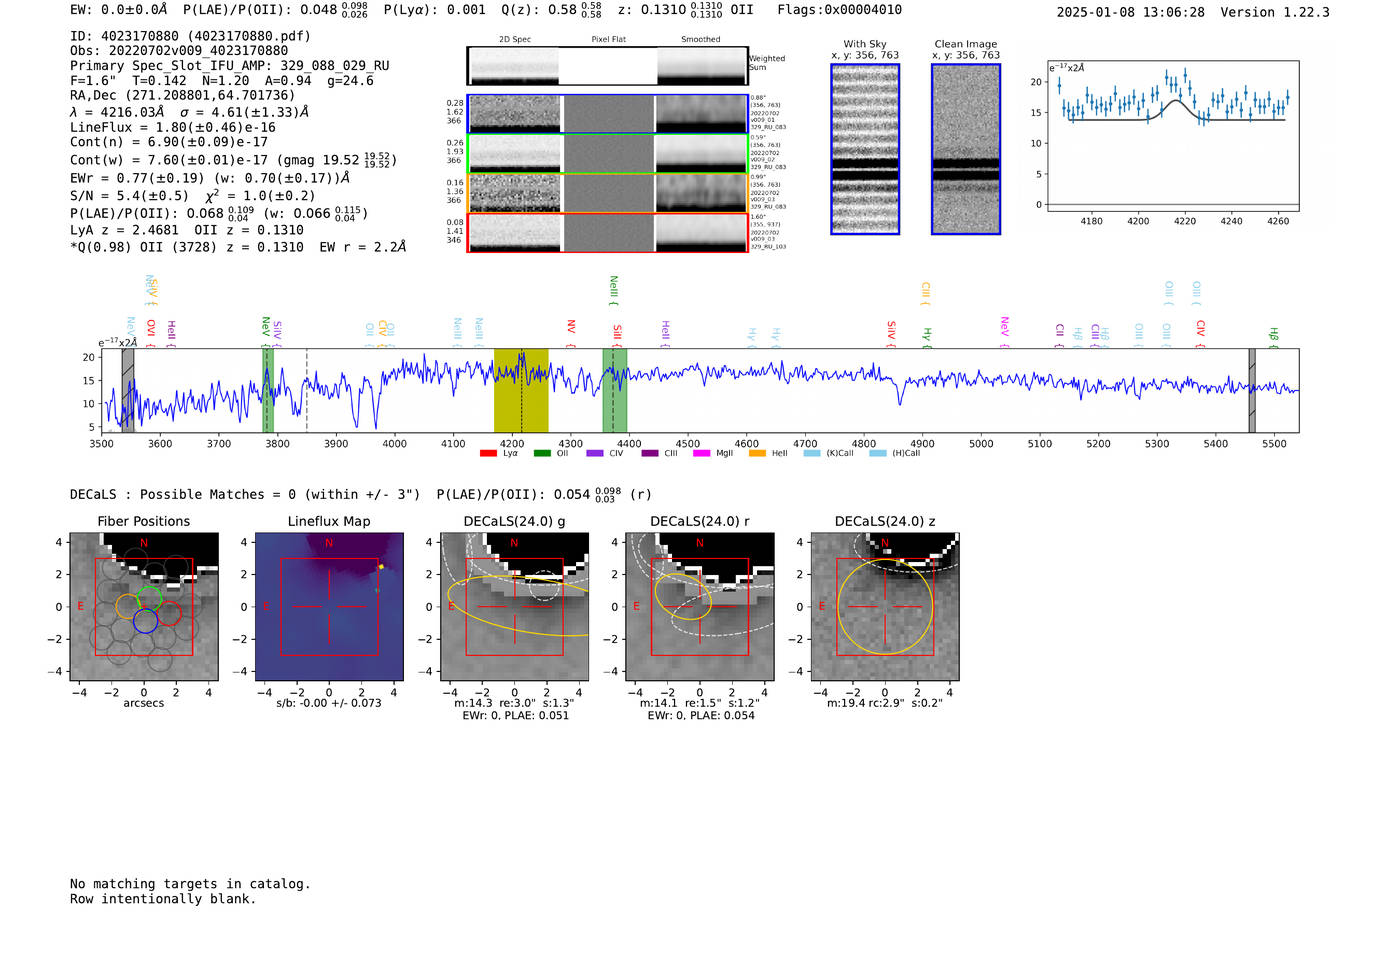Click the (K)CaII legend swatch
Viewport: 1400px width, 953px height.
coord(811,453)
